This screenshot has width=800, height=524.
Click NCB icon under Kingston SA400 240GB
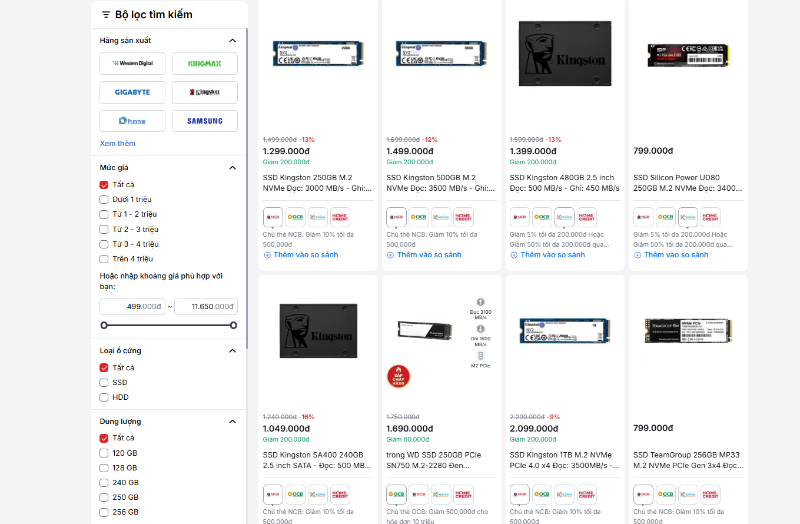click(273, 494)
